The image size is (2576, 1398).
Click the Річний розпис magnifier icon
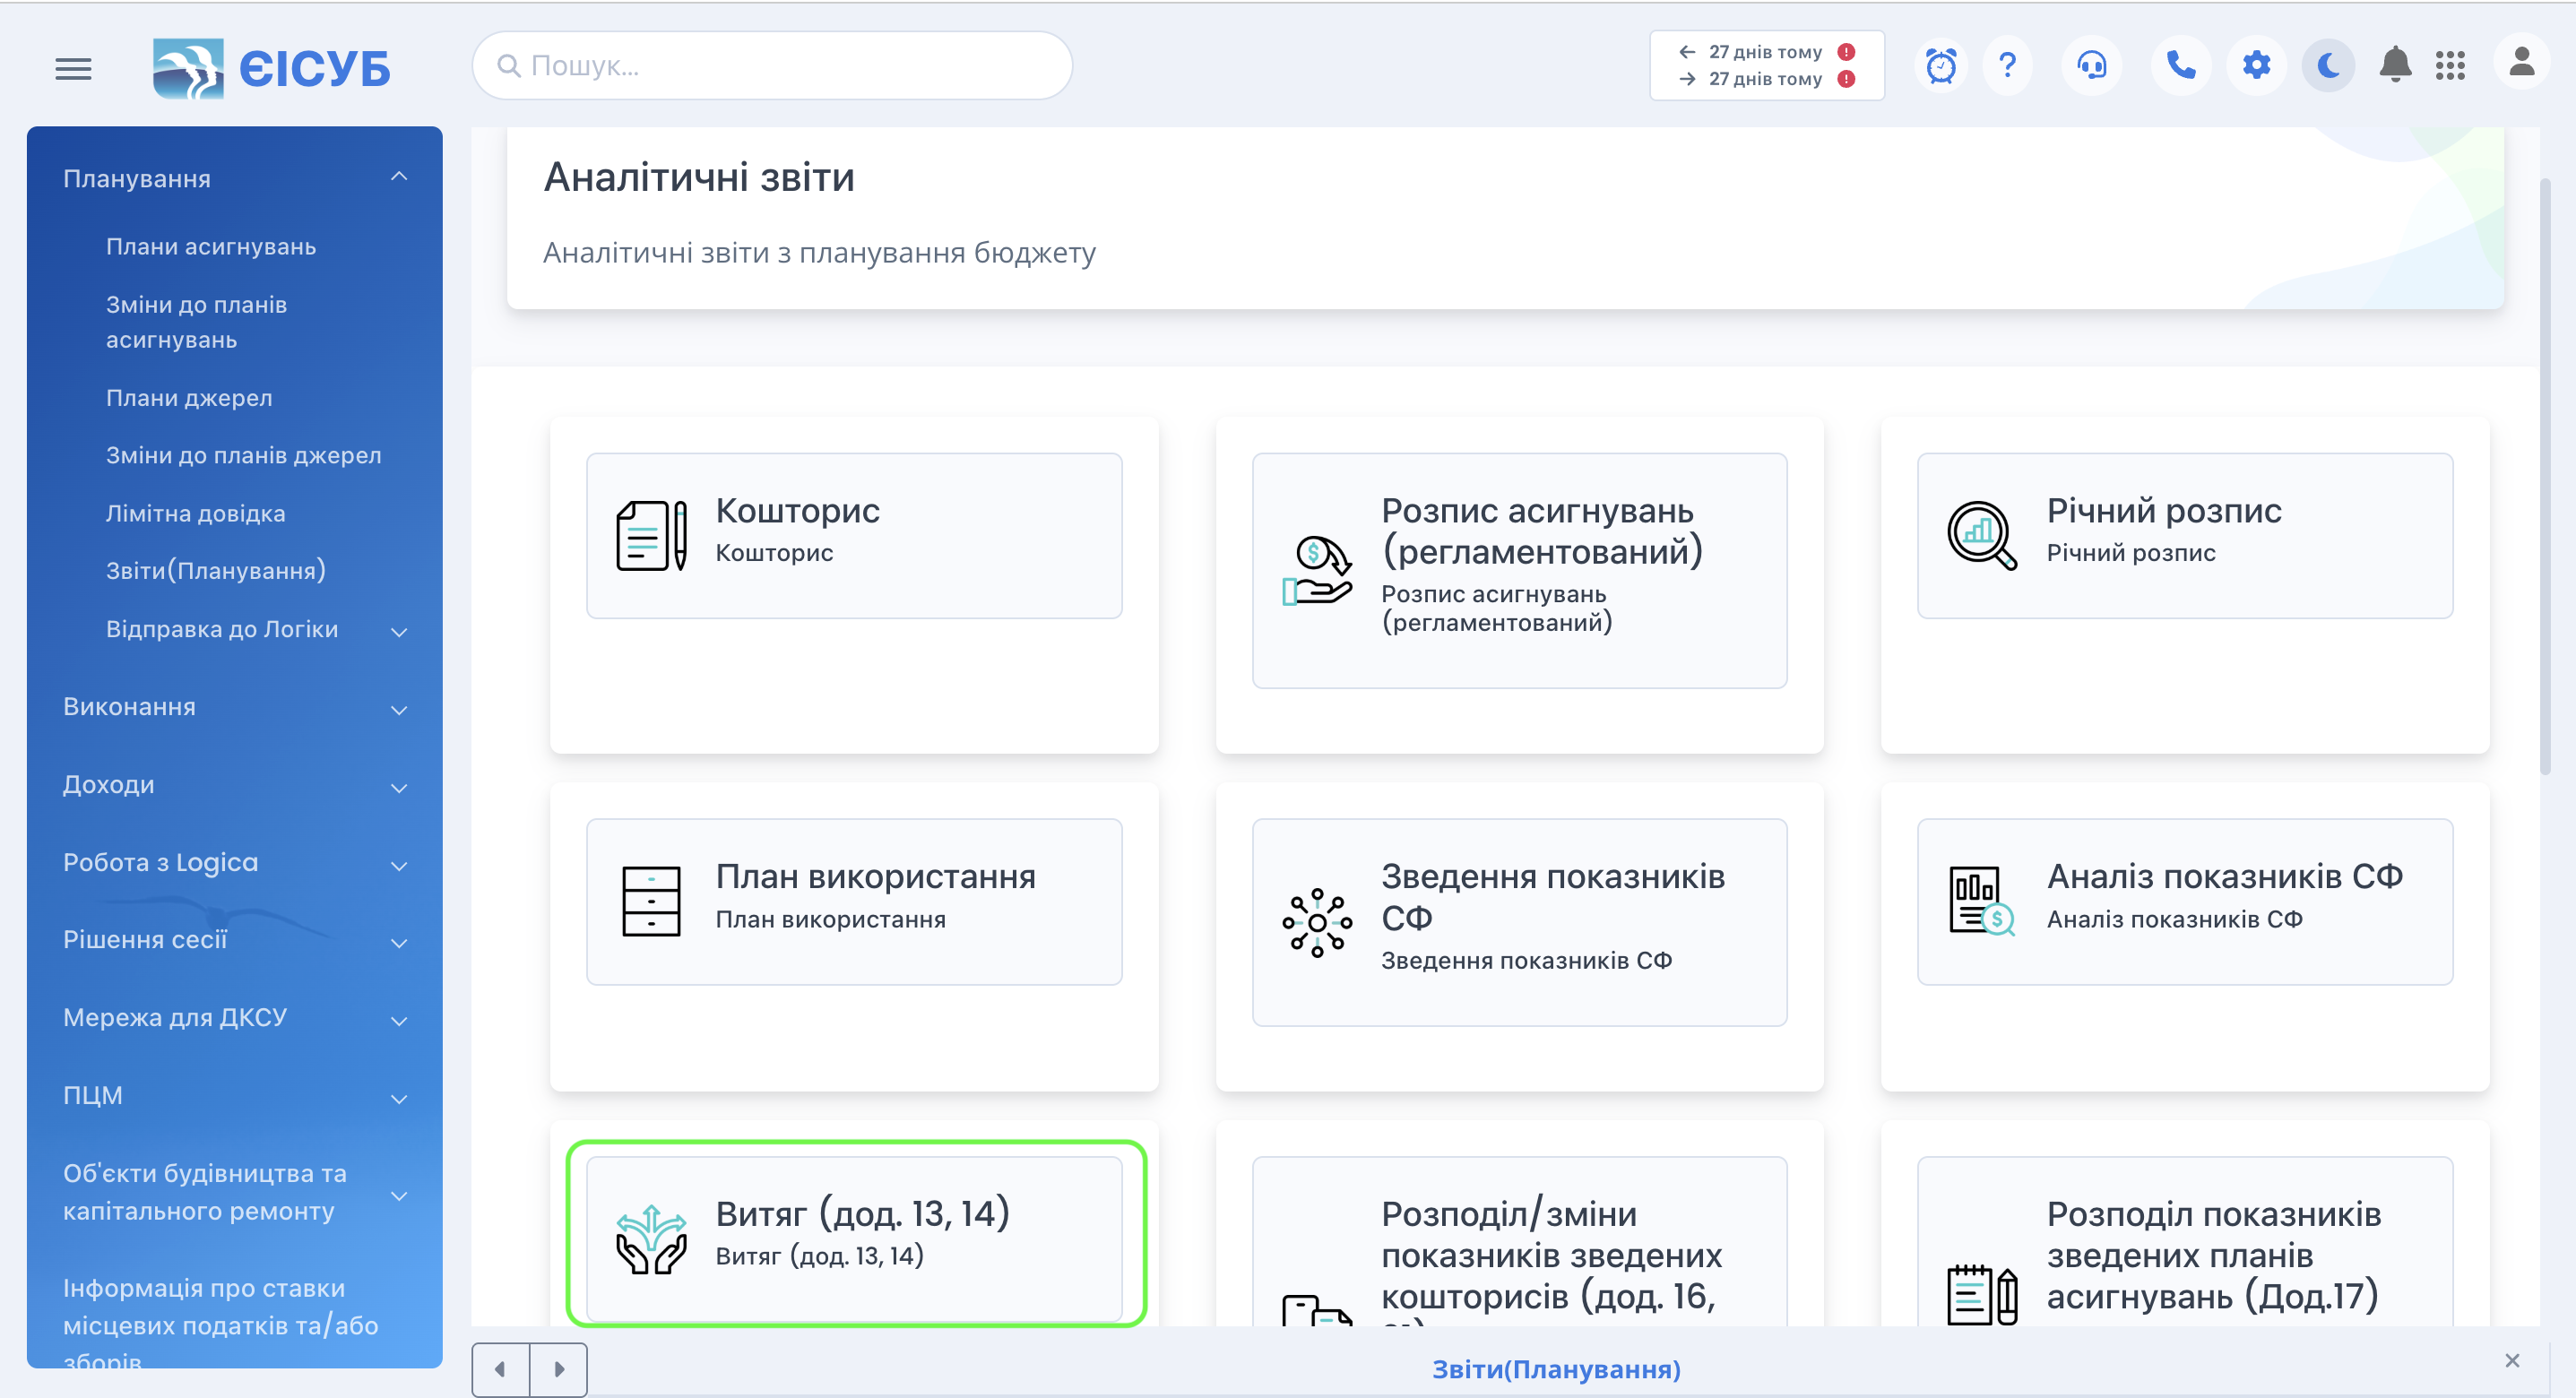(1982, 535)
